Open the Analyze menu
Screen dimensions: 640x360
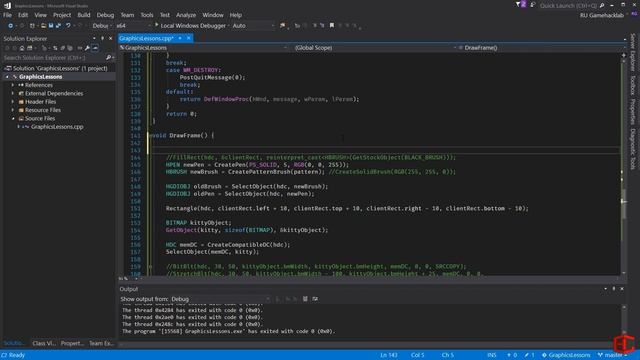tap(186, 15)
